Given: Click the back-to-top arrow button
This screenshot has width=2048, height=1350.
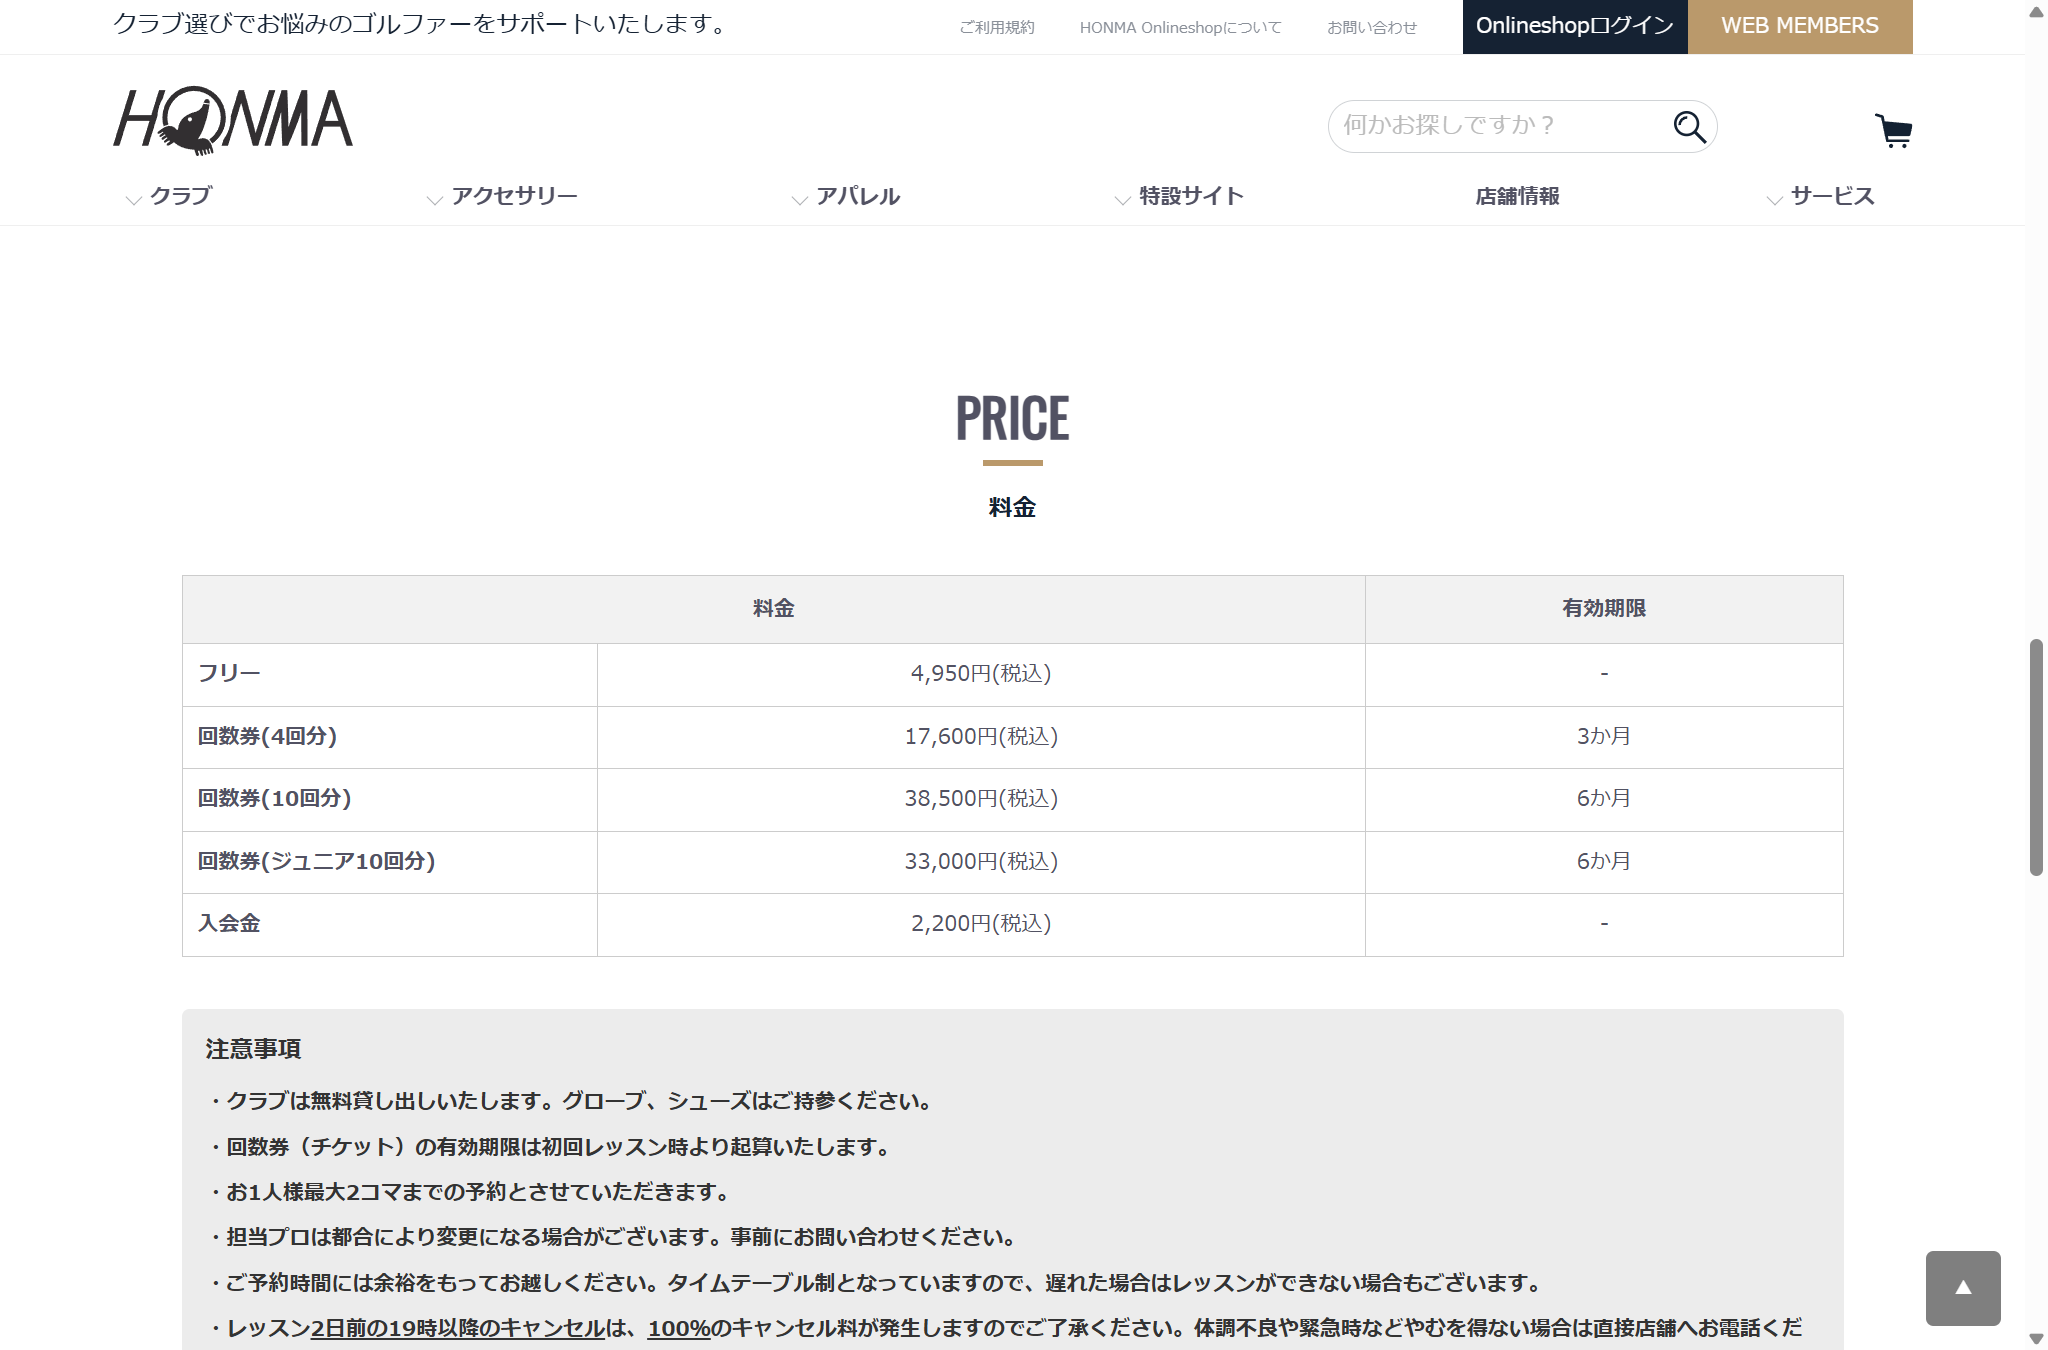Looking at the screenshot, I should click(1963, 1288).
